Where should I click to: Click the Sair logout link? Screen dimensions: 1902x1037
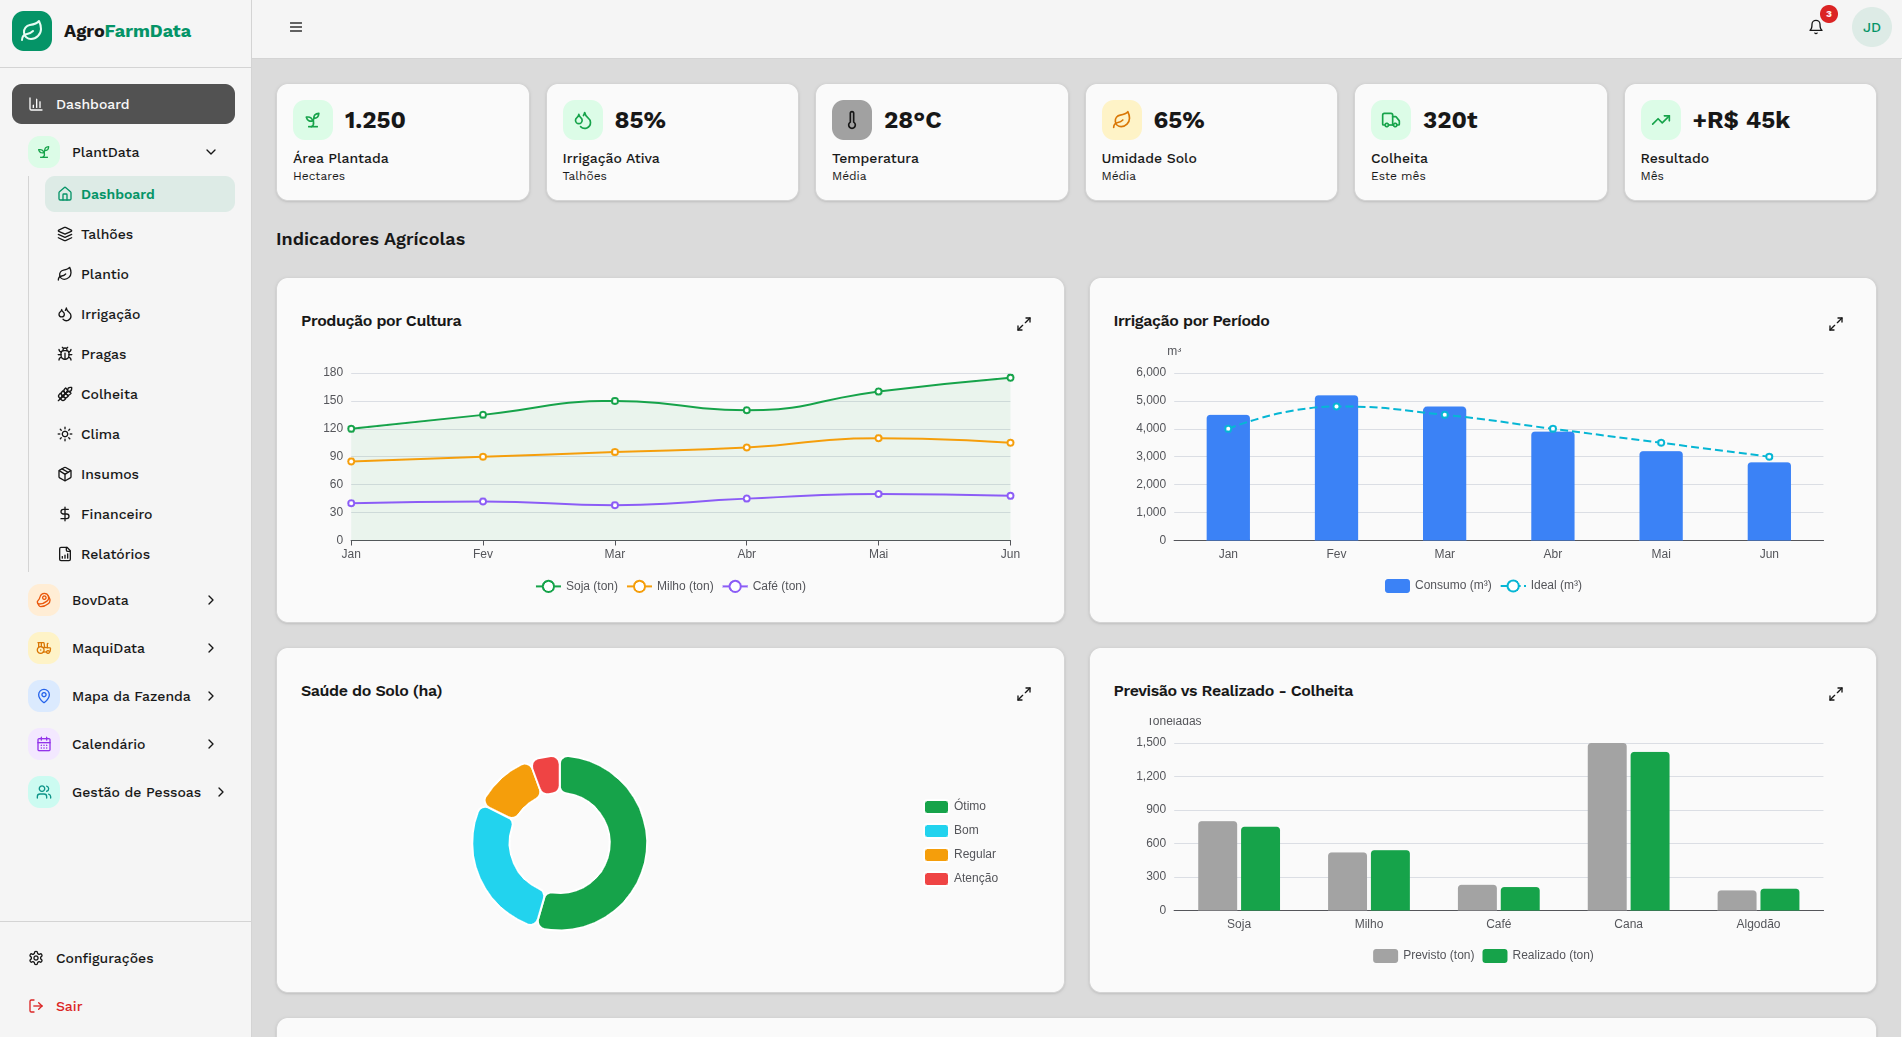(x=68, y=1006)
